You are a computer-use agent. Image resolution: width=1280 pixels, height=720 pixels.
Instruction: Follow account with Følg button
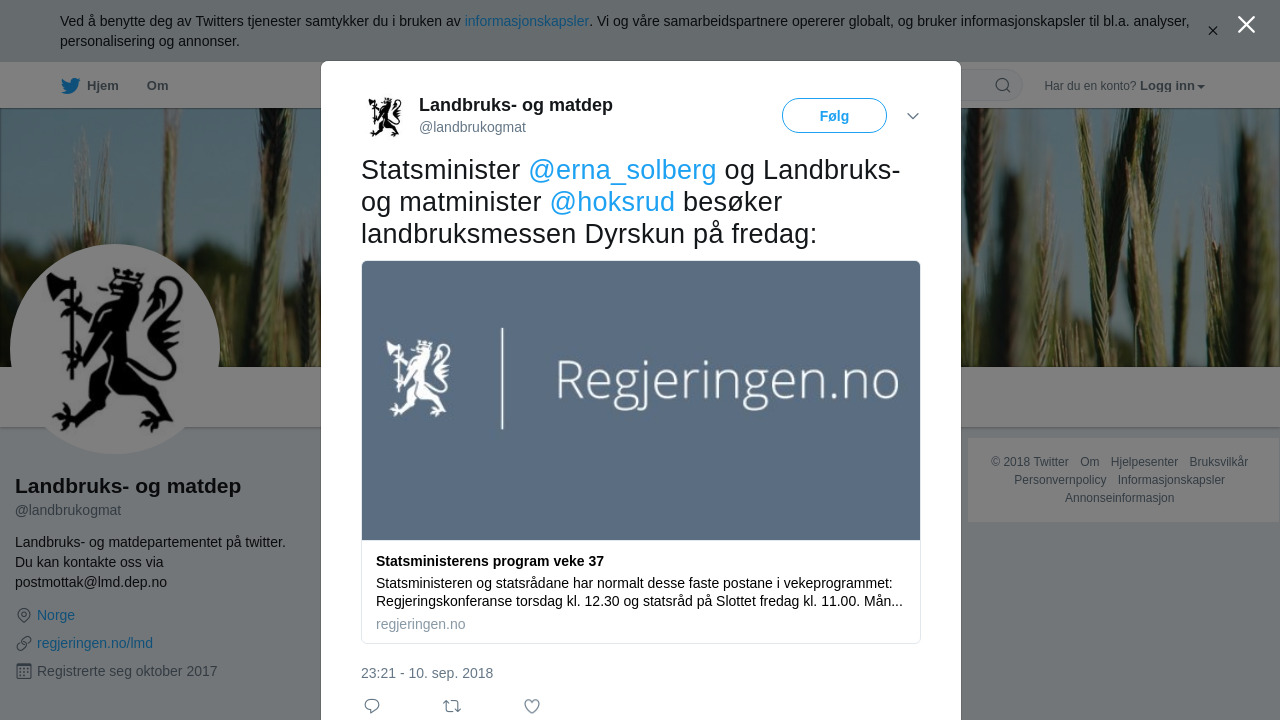tap(834, 116)
